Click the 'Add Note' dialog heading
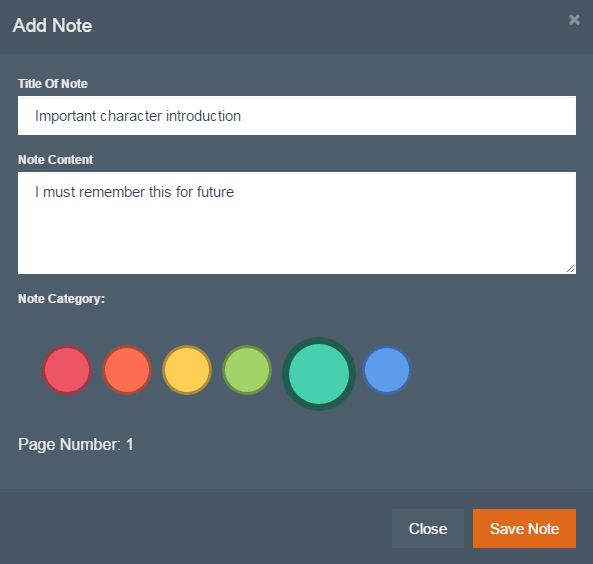Viewport: 593px width, 564px height. (52, 25)
